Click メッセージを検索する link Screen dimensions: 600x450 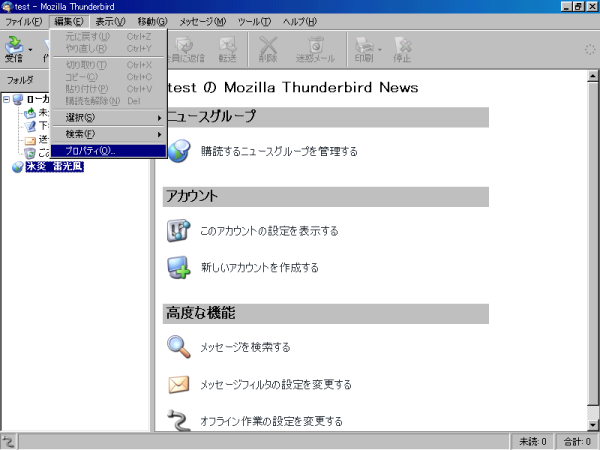point(245,347)
